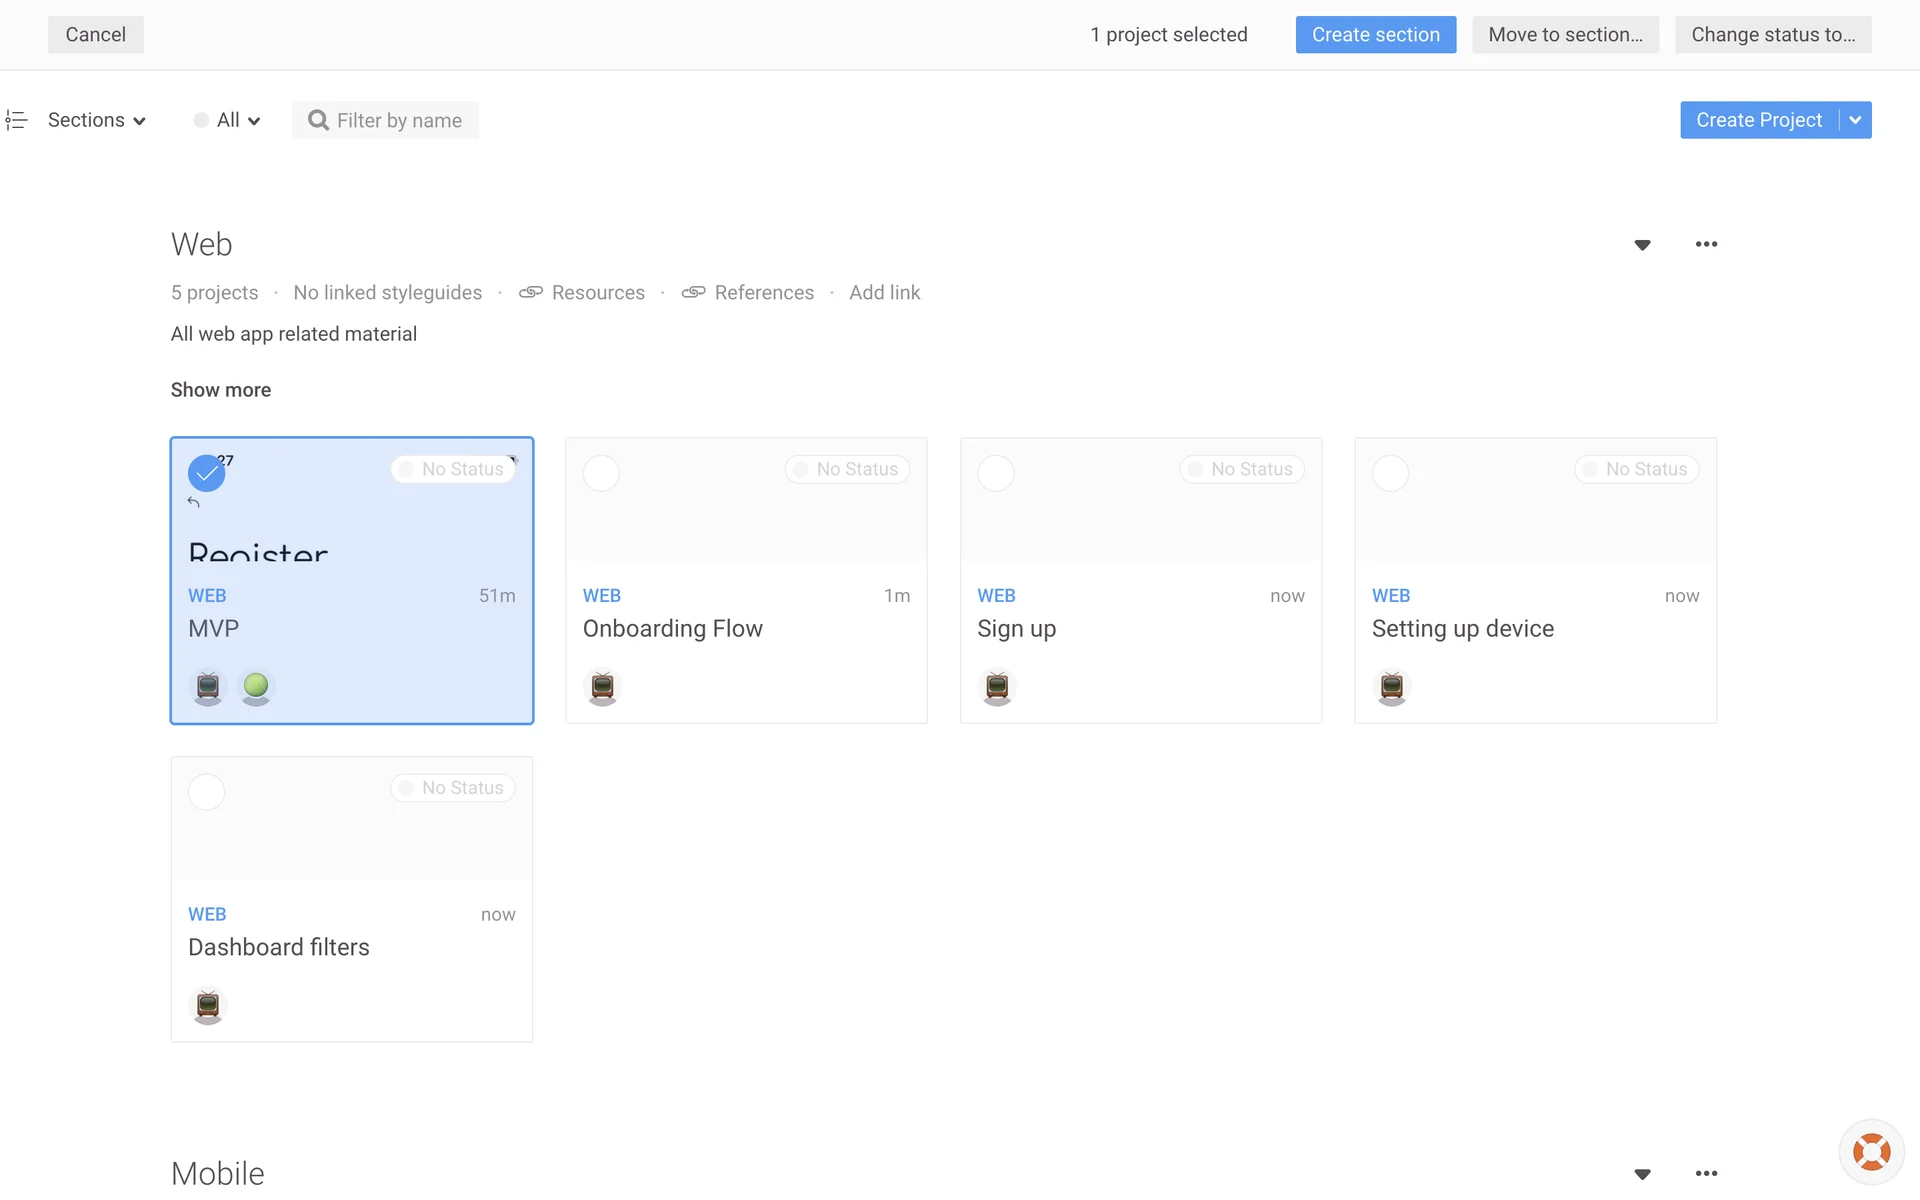Click No Status badge on Setting up device
Screen dimensions: 1920x1200
click(x=1636, y=469)
